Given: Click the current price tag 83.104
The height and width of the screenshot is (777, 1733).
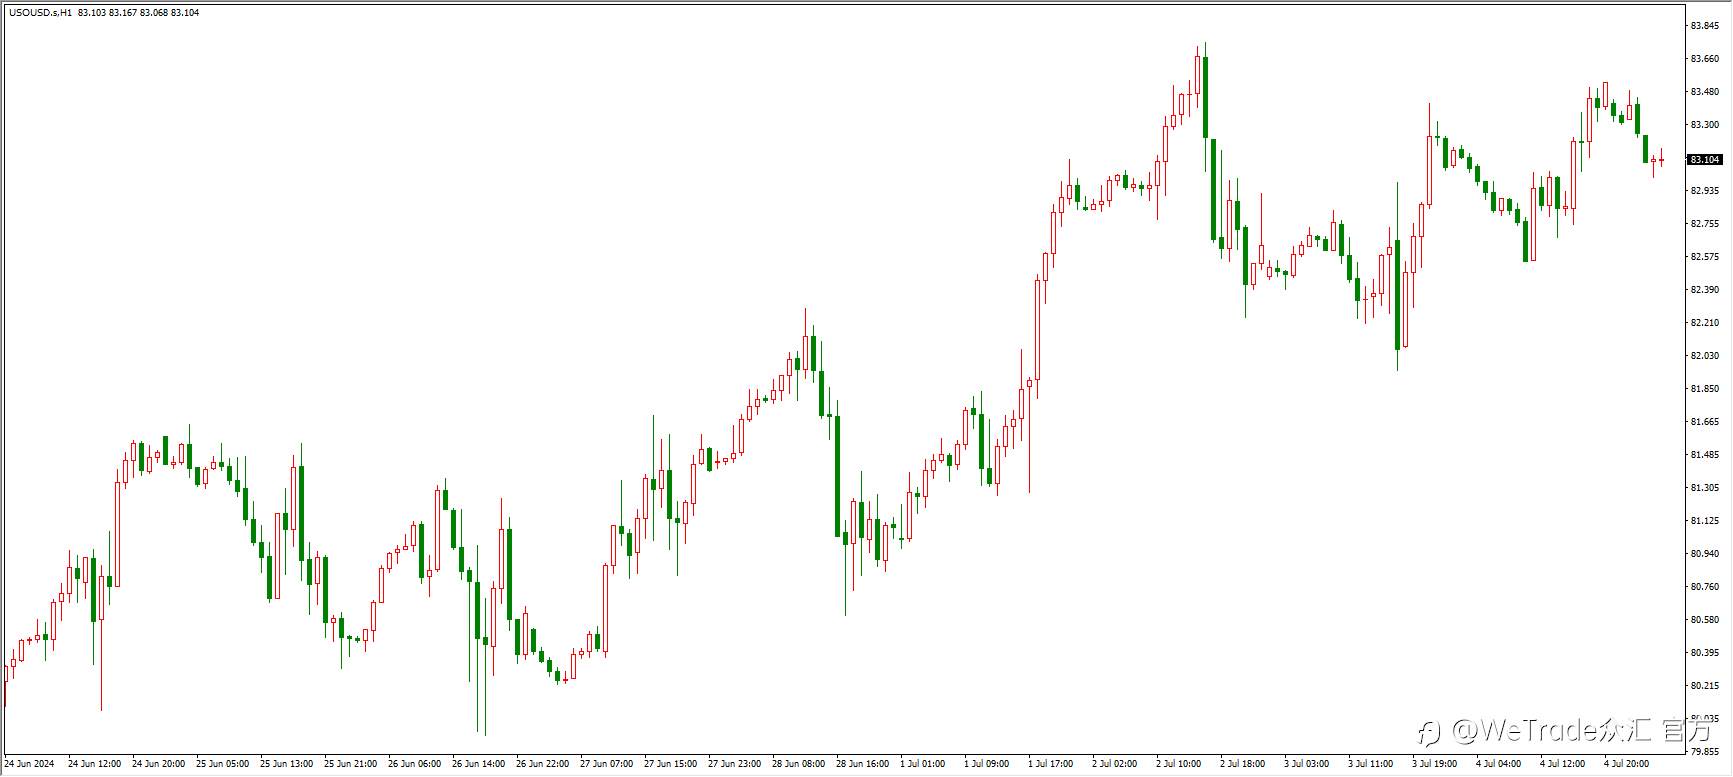Looking at the screenshot, I should click(1705, 160).
